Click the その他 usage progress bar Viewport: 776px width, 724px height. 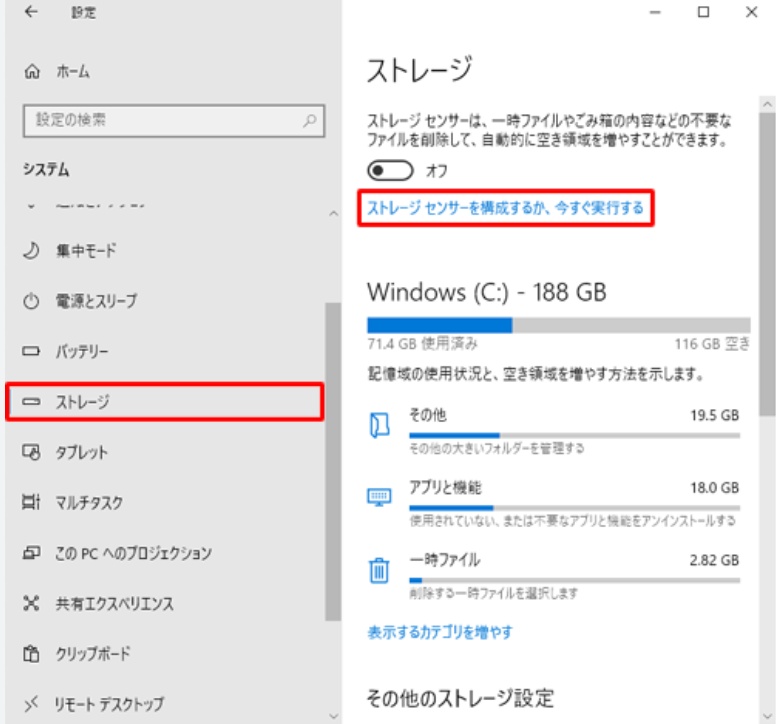click(x=575, y=435)
